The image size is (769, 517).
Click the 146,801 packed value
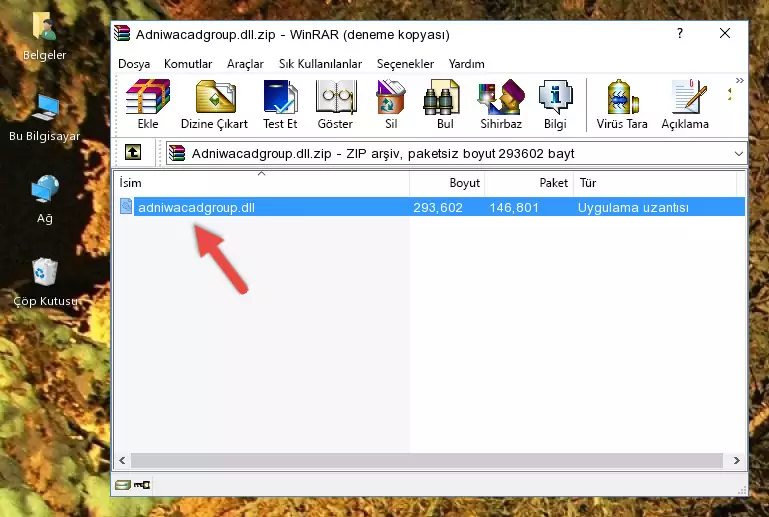click(x=514, y=207)
